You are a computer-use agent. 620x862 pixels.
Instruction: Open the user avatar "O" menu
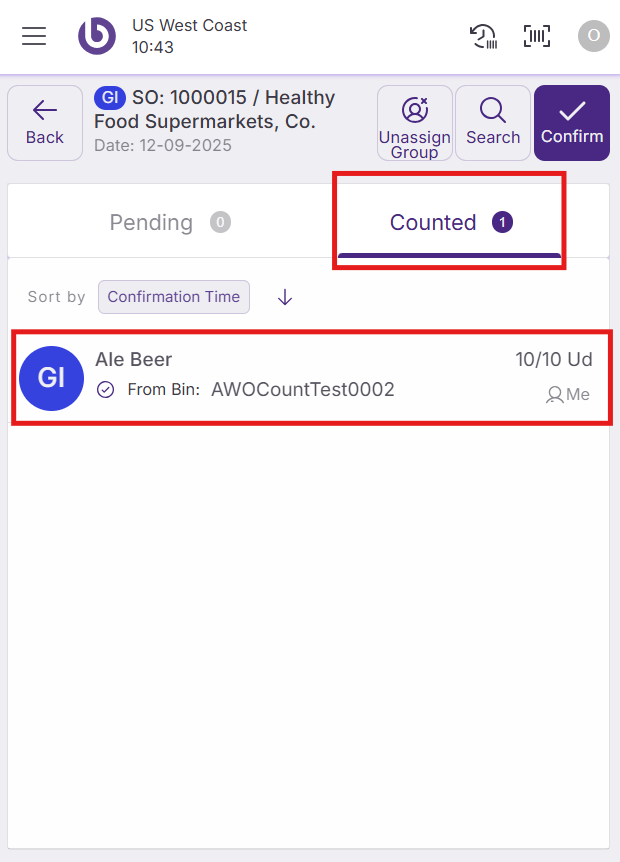click(593, 36)
